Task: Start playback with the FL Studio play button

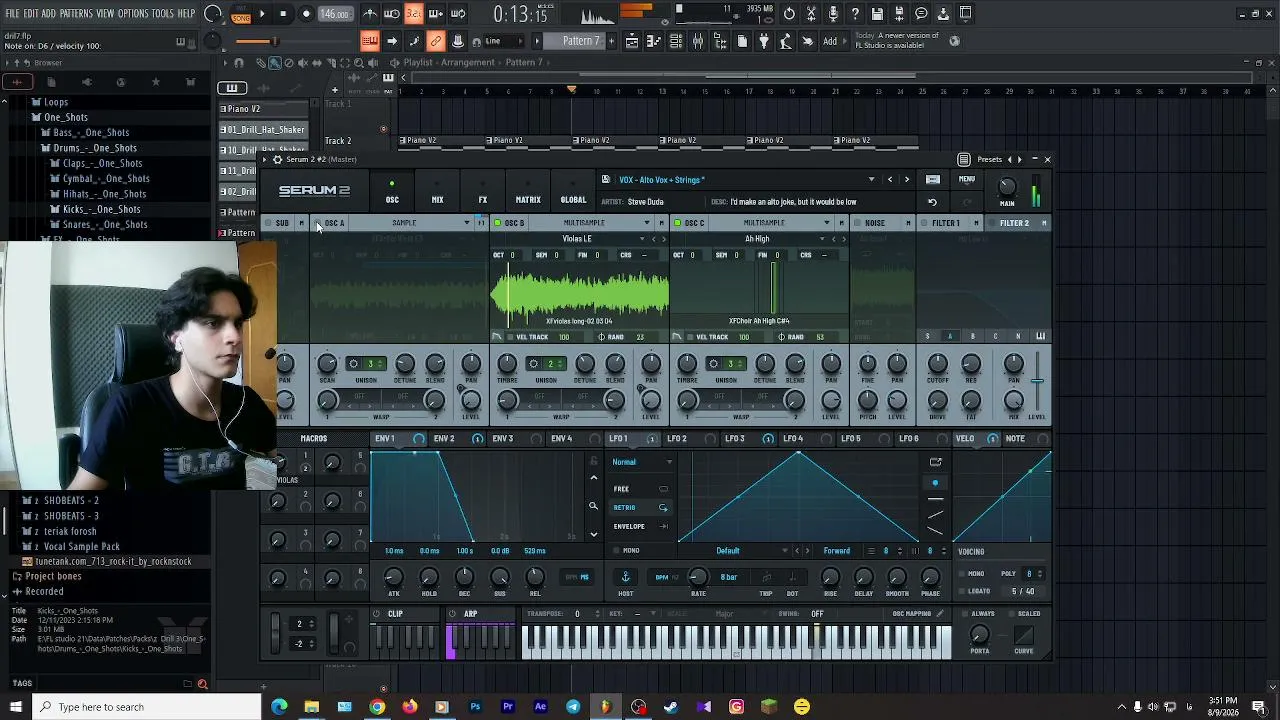Action: pyautogui.click(x=262, y=14)
